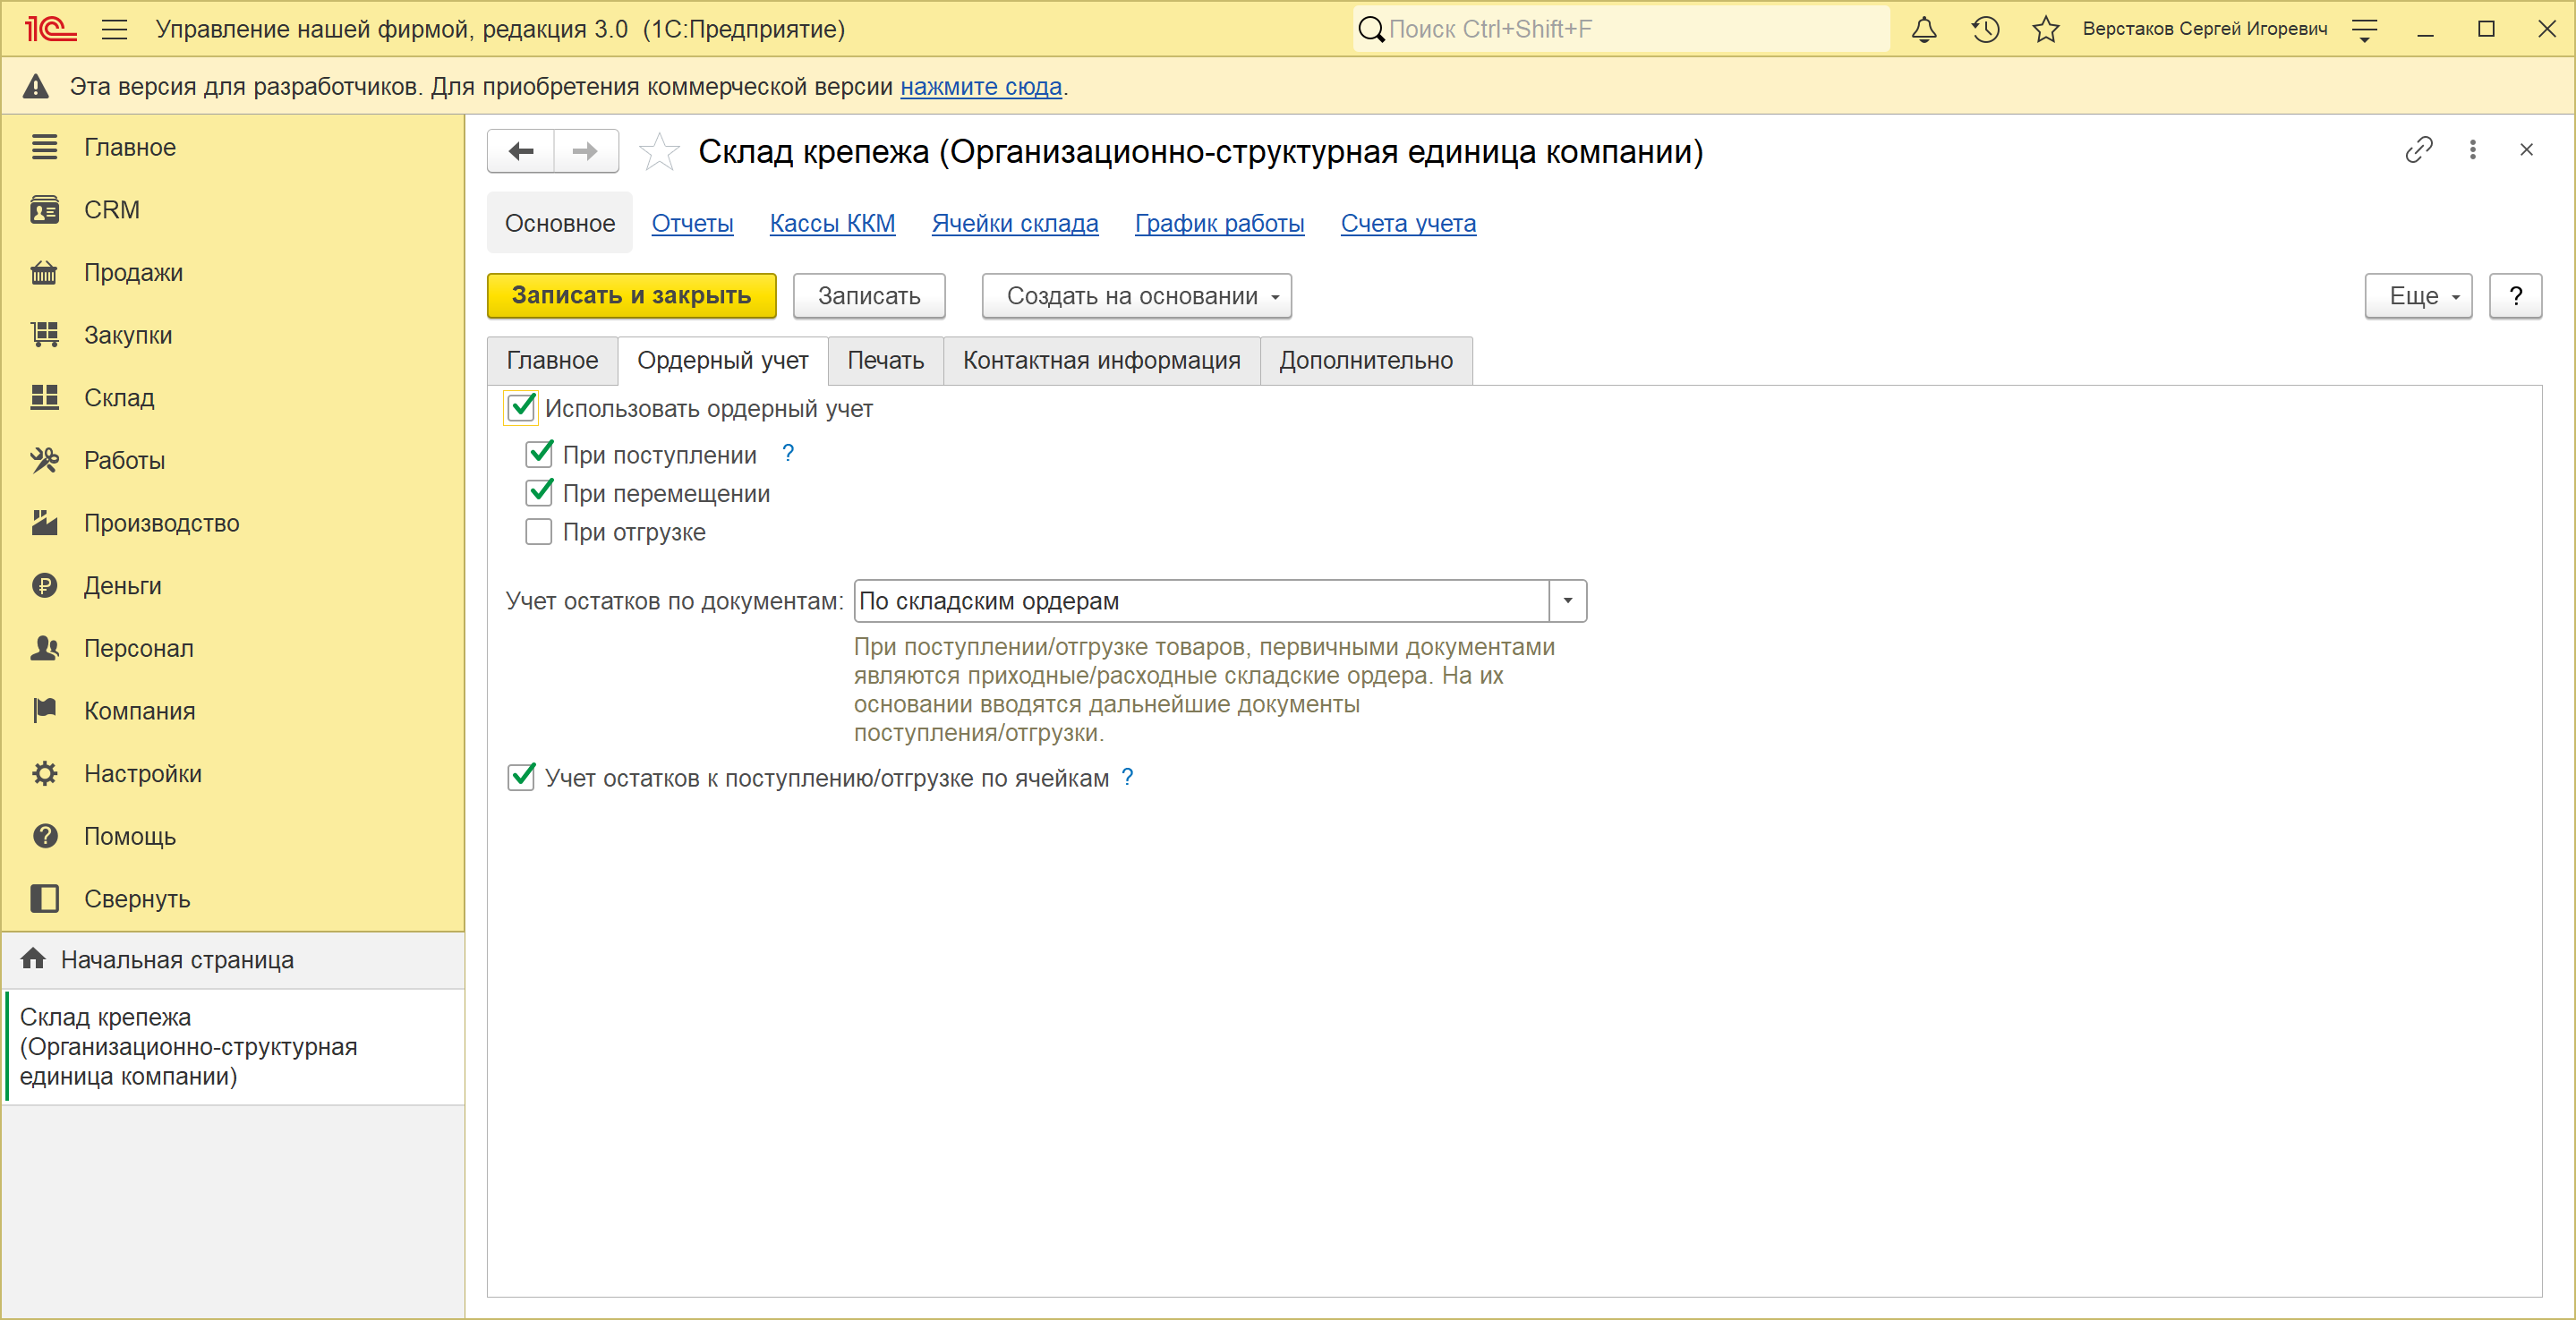Go back with the left arrow button
Screen dimensions: 2576x1320
521,151
